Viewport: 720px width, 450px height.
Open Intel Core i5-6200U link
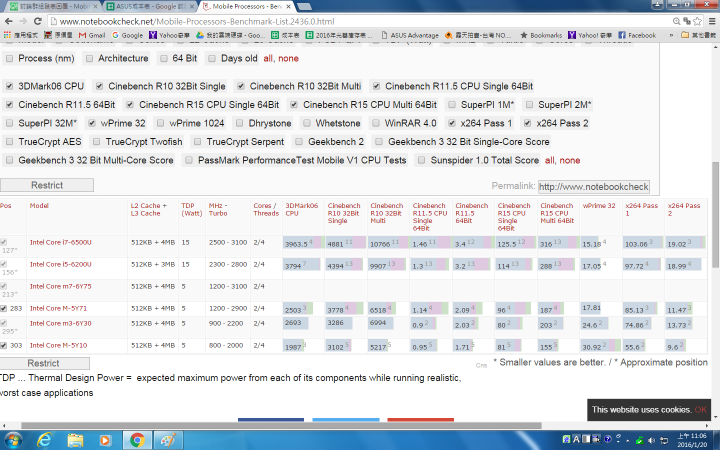click(x=61, y=264)
